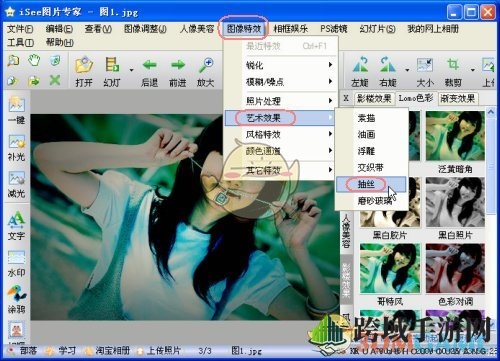Open the 相框娱乐 menu
500x361 pixels.
pyautogui.click(x=291, y=29)
